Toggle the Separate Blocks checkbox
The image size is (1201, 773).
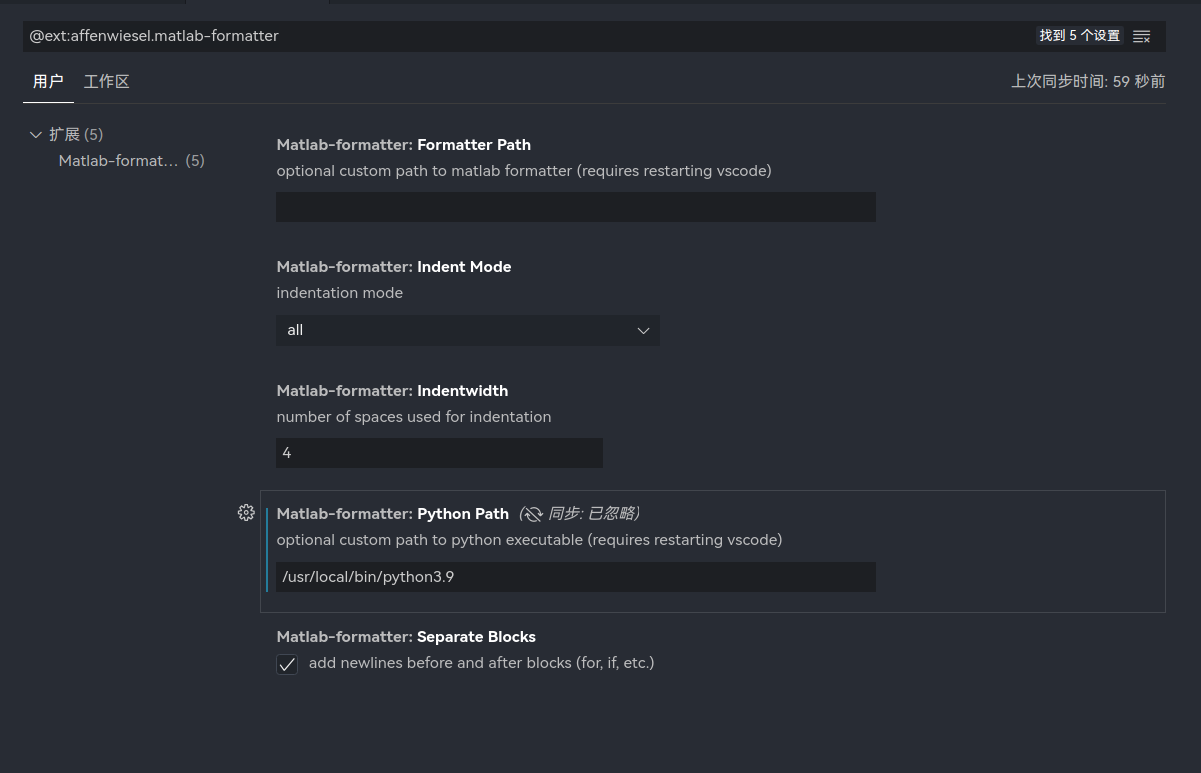click(x=287, y=664)
